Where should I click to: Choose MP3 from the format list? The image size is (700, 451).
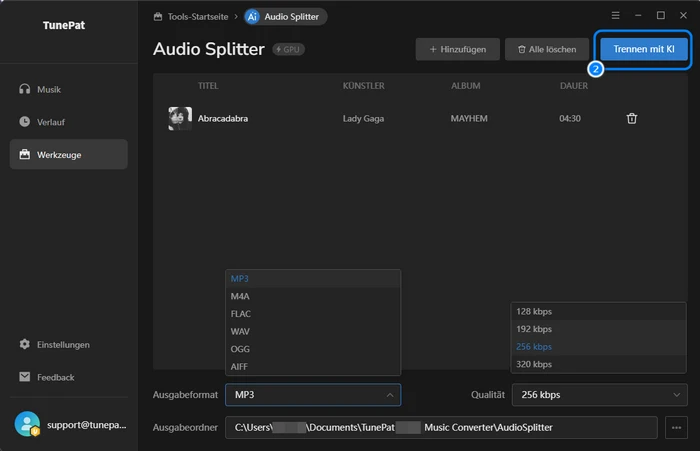point(313,279)
